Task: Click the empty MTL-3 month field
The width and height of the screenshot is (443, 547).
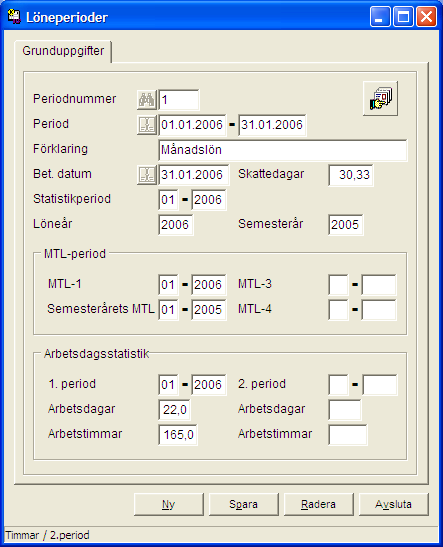Action: [338, 285]
